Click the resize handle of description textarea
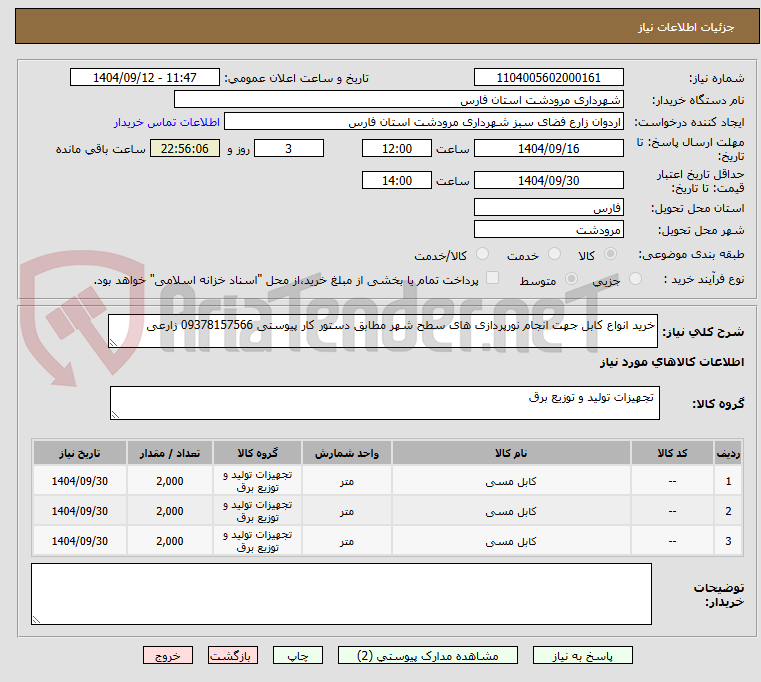The image size is (761, 682). [x=113, y=343]
